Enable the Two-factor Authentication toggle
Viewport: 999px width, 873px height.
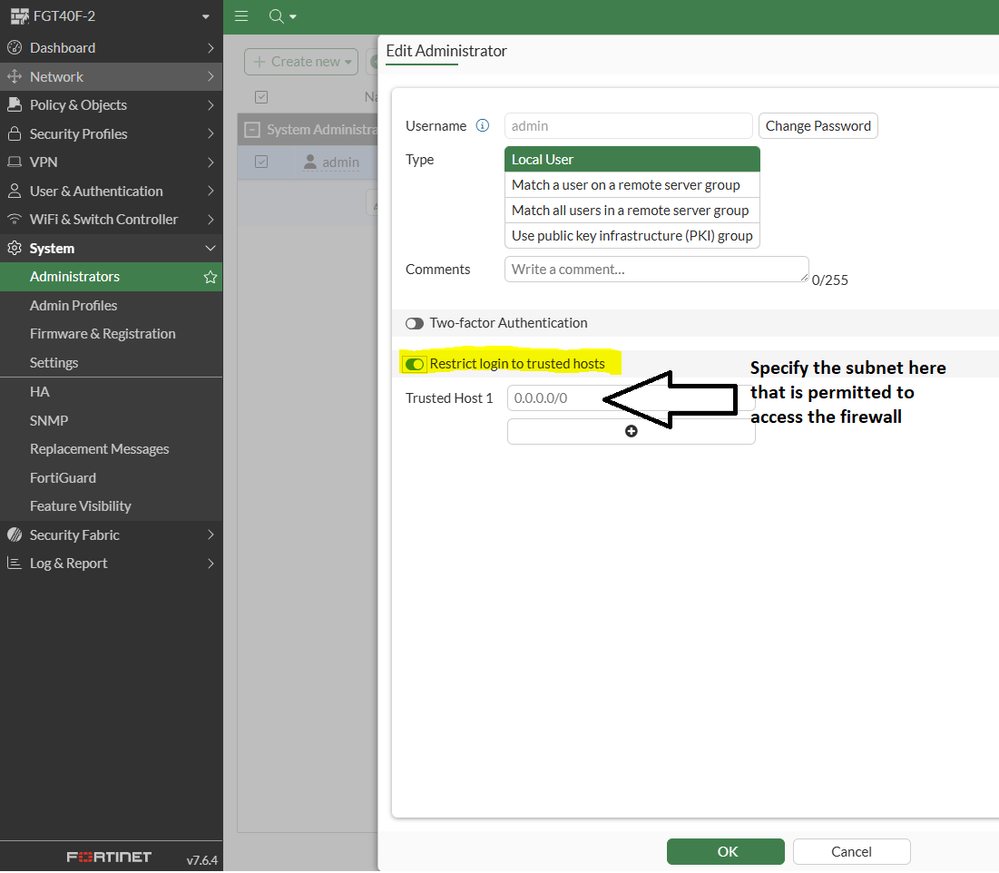pyautogui.click(x=414, y=323)
